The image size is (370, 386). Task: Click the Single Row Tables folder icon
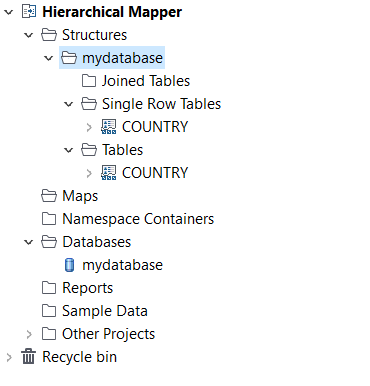(89, 104)
